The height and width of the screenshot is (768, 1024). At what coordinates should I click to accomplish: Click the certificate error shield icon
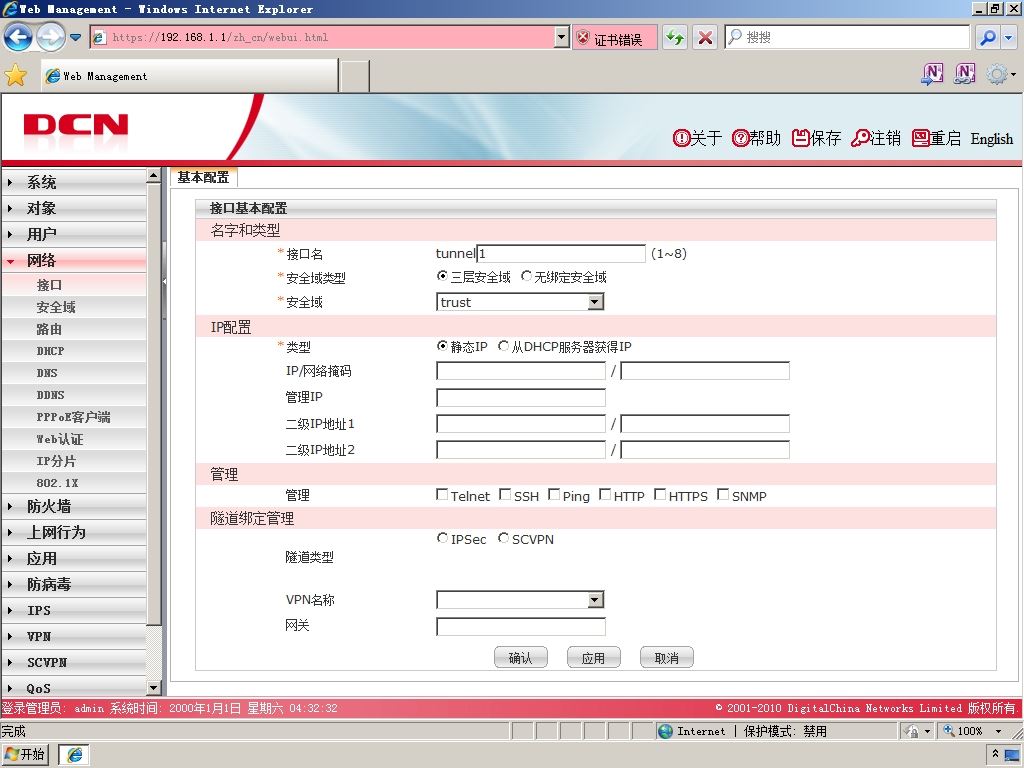point(583,38)
